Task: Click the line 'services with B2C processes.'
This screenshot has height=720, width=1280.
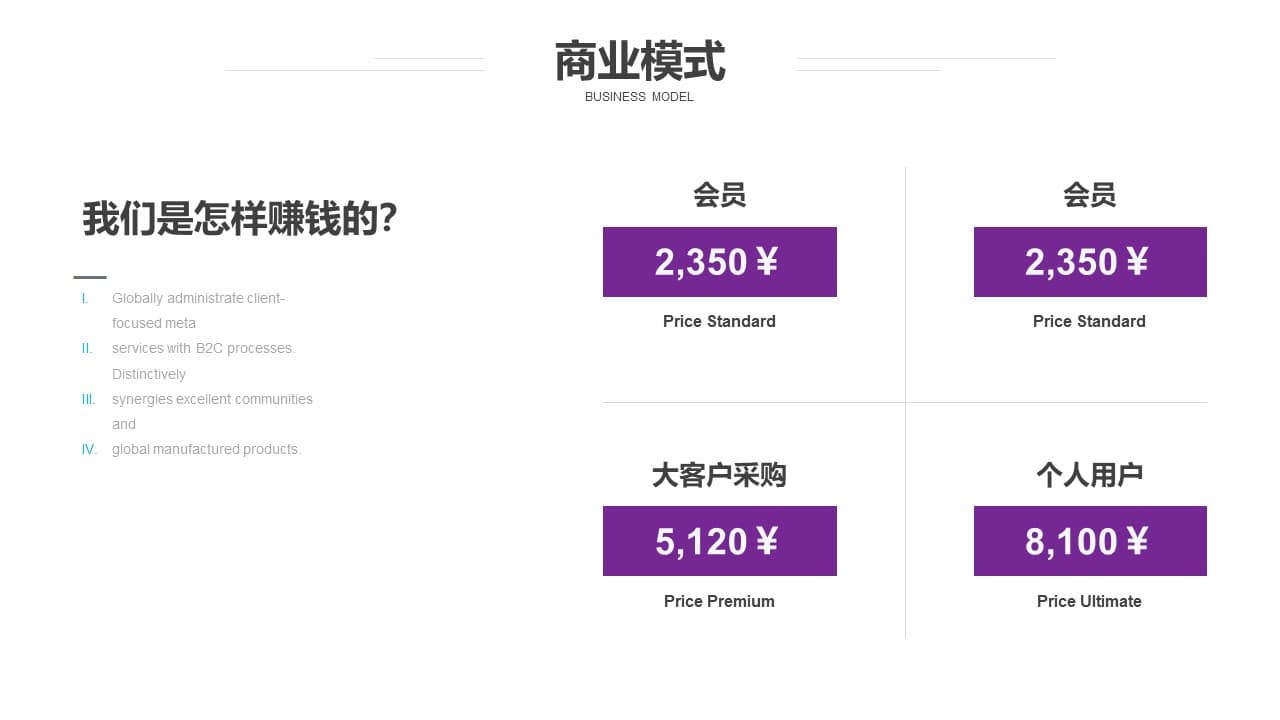Action: point(204,348)
